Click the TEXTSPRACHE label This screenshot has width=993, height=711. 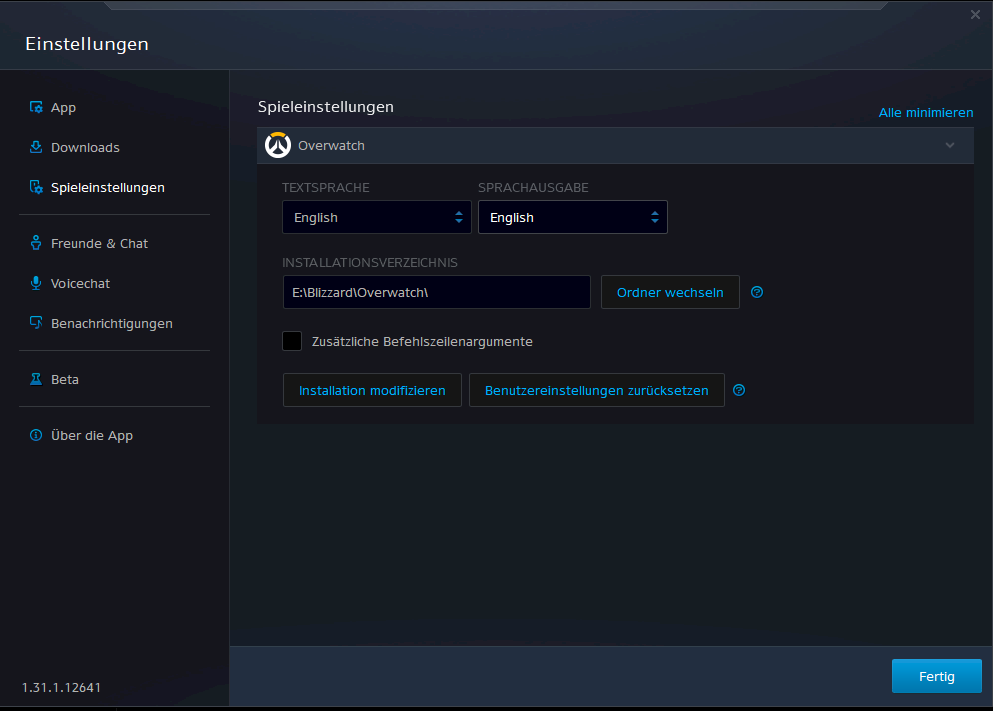tap(326, 187)
